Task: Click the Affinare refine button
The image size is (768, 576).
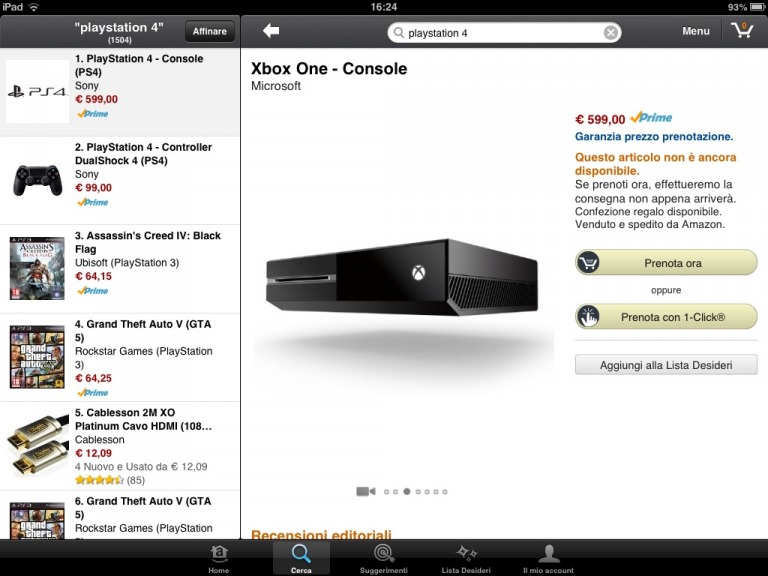Action: click(x=210, y=31)
